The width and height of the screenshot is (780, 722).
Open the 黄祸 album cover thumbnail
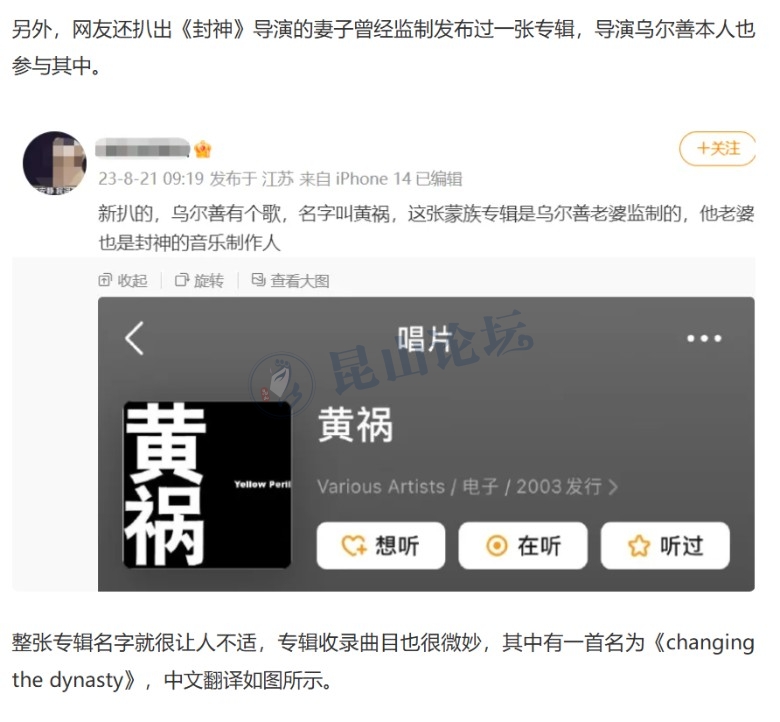(x=207, y=485)
